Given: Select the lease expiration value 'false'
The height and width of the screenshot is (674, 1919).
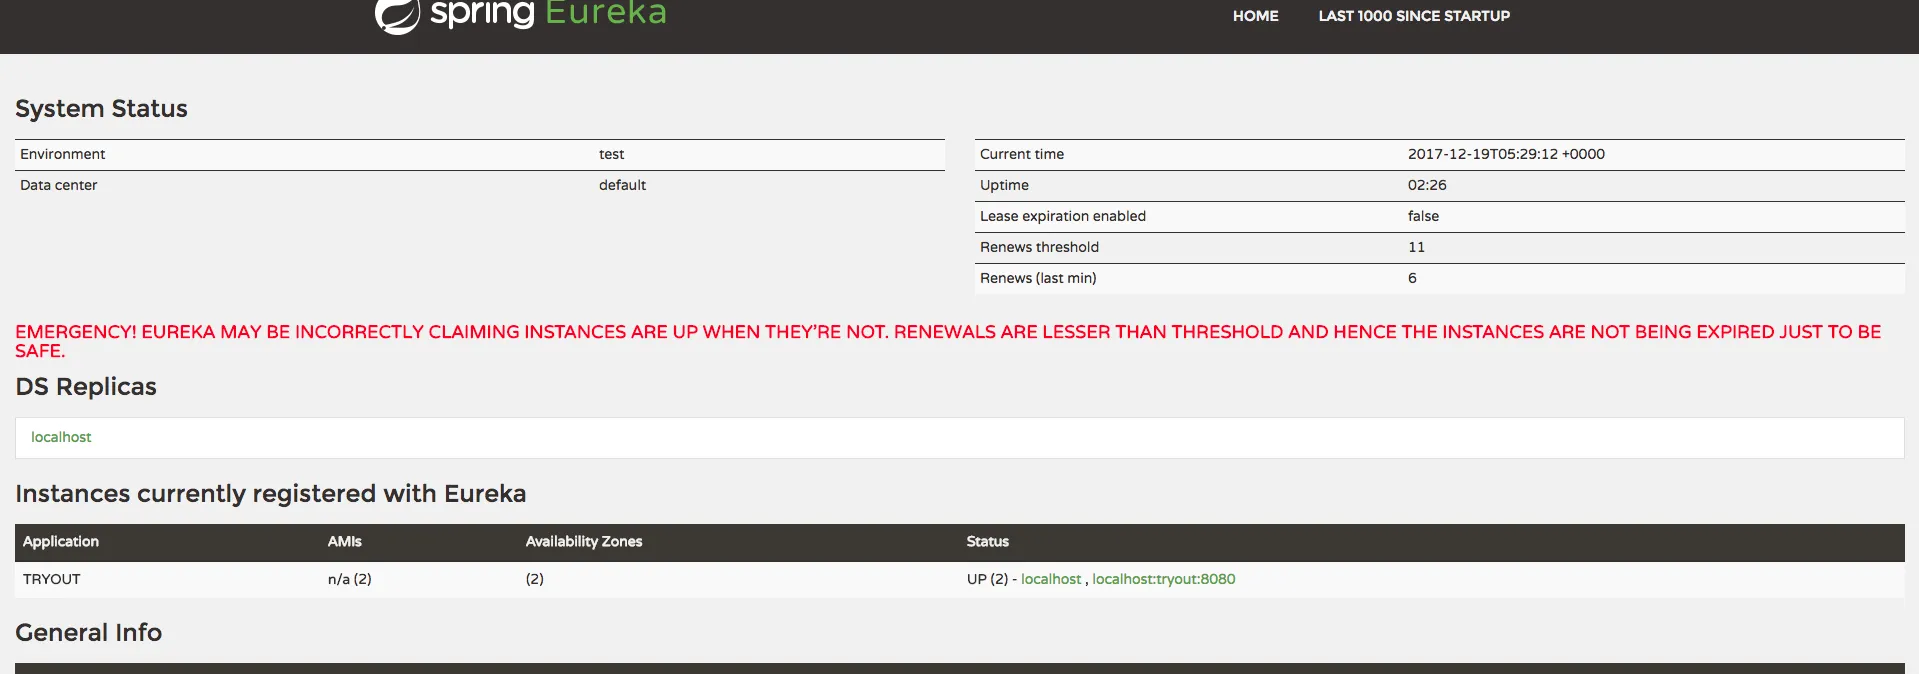Looking at the screenshot, I should point(1423,216).
